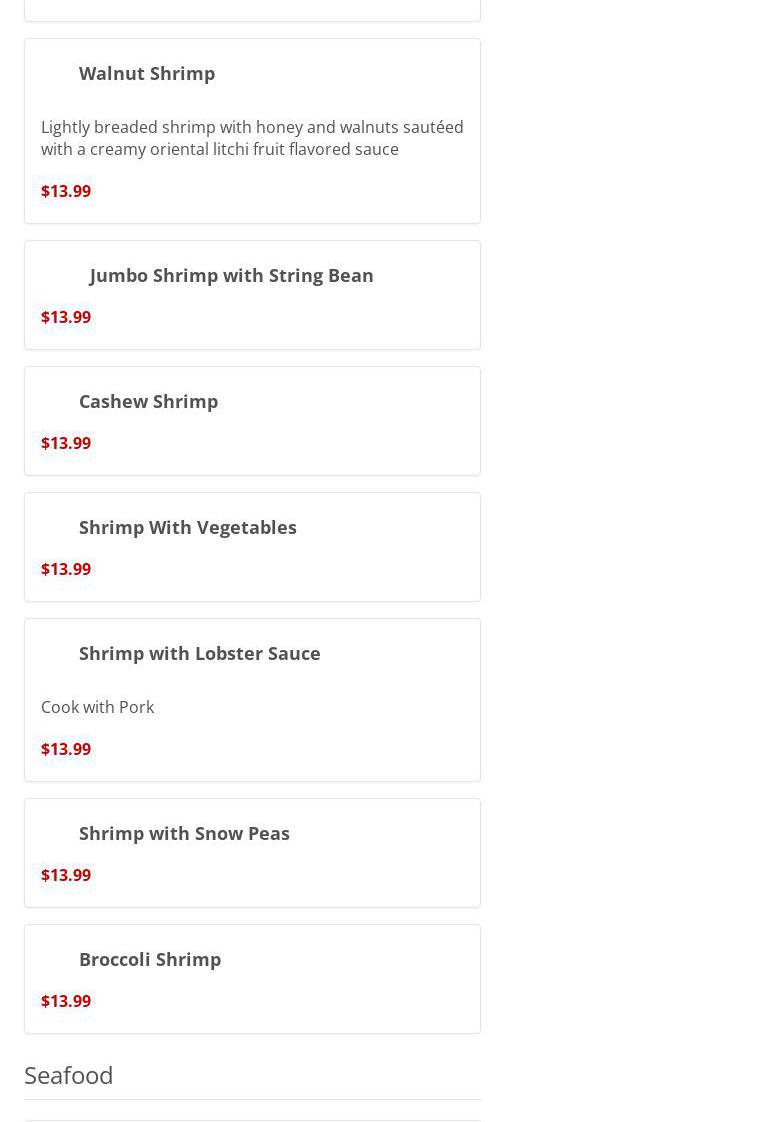Tap the Cashew Shrimp $13.99 price
770x1122 pixels.
[66, 443]
